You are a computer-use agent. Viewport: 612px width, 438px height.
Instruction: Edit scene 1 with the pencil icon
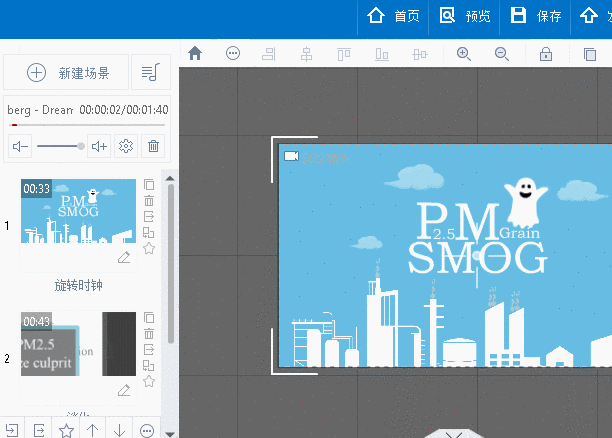coord(124,258)
